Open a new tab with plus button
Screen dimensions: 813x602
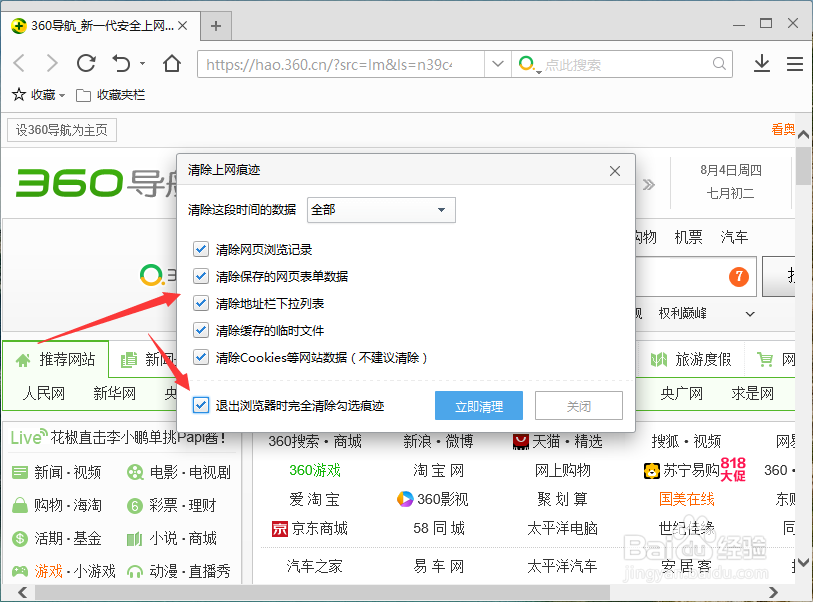click(216, 25)
